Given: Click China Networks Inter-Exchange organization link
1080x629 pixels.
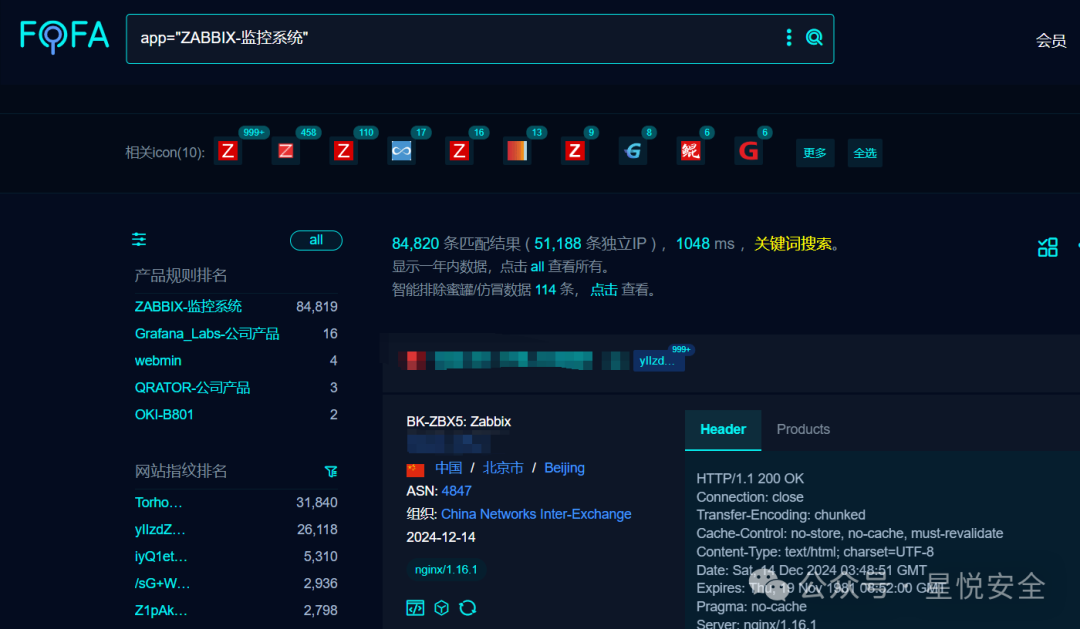Looking at the screenshot, I should point(536,515).
